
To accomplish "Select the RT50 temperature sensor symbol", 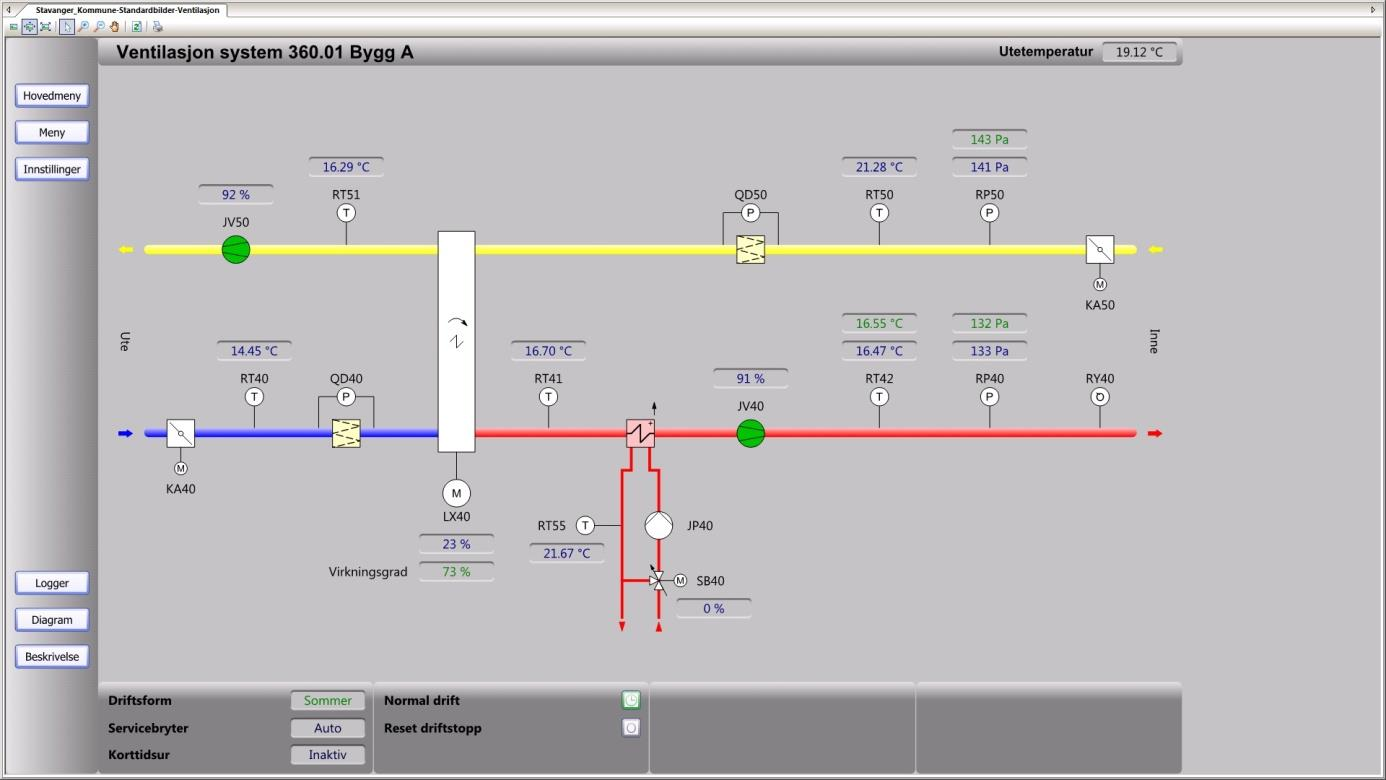I will [879, 213].
